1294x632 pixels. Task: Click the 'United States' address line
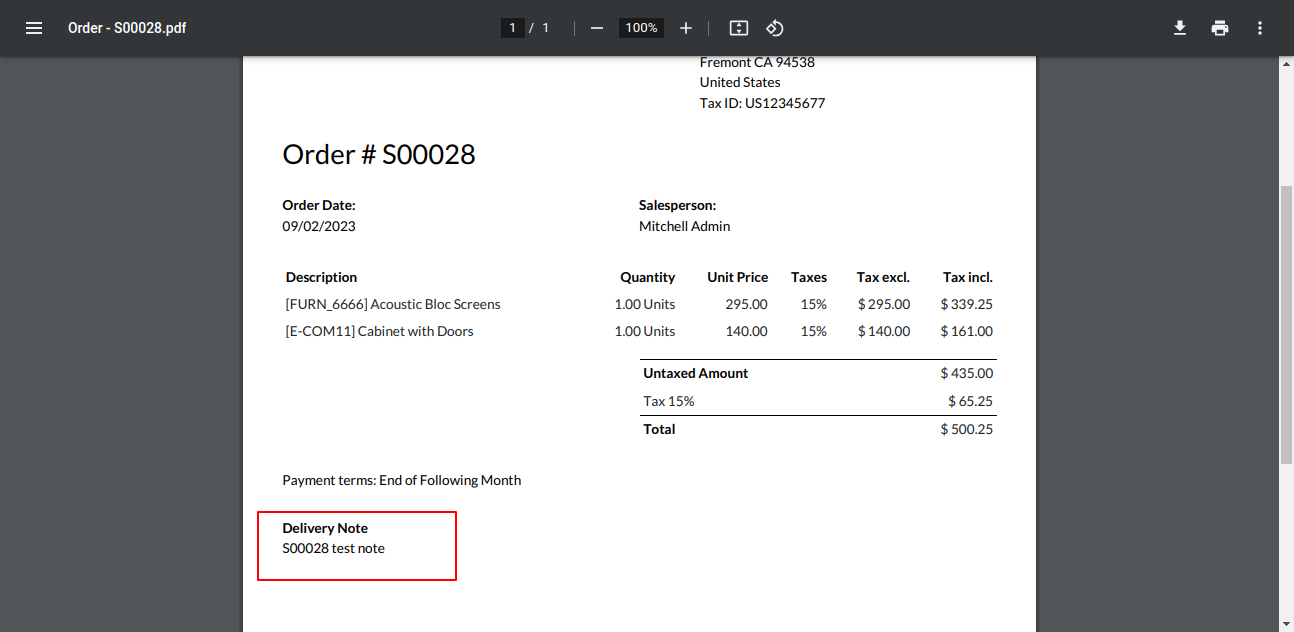pyautogui.click(x=740, y=82)
